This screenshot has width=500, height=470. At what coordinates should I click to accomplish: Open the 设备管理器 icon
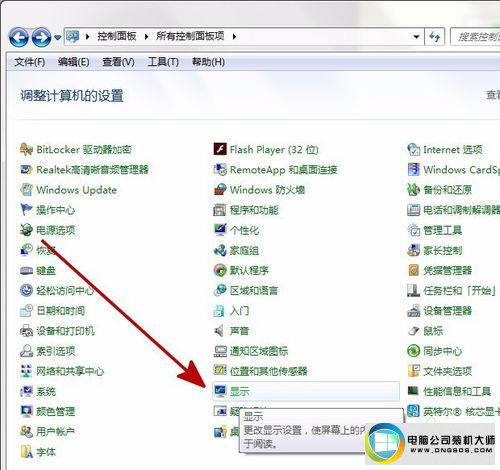(x=414, y=311)
